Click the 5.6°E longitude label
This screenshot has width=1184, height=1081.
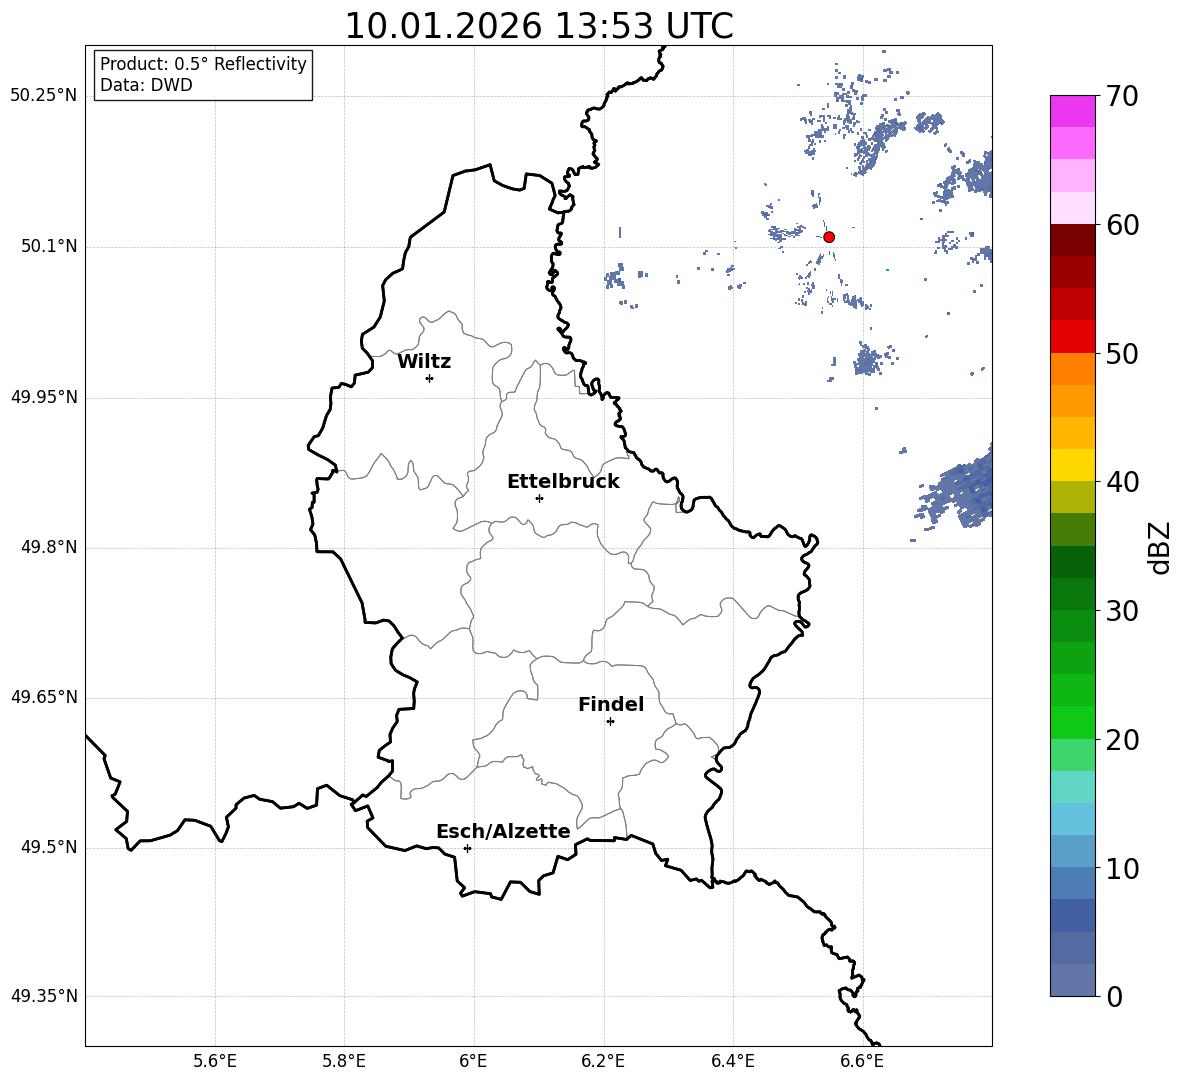[215, 1061]
